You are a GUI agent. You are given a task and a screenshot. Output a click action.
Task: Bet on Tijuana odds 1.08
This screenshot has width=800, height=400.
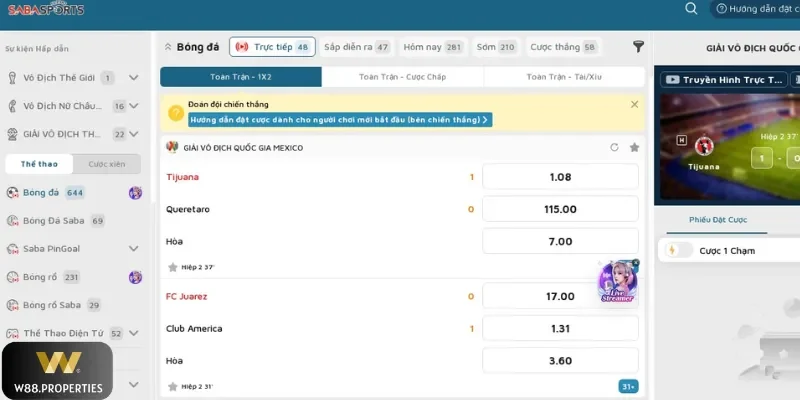560,177
